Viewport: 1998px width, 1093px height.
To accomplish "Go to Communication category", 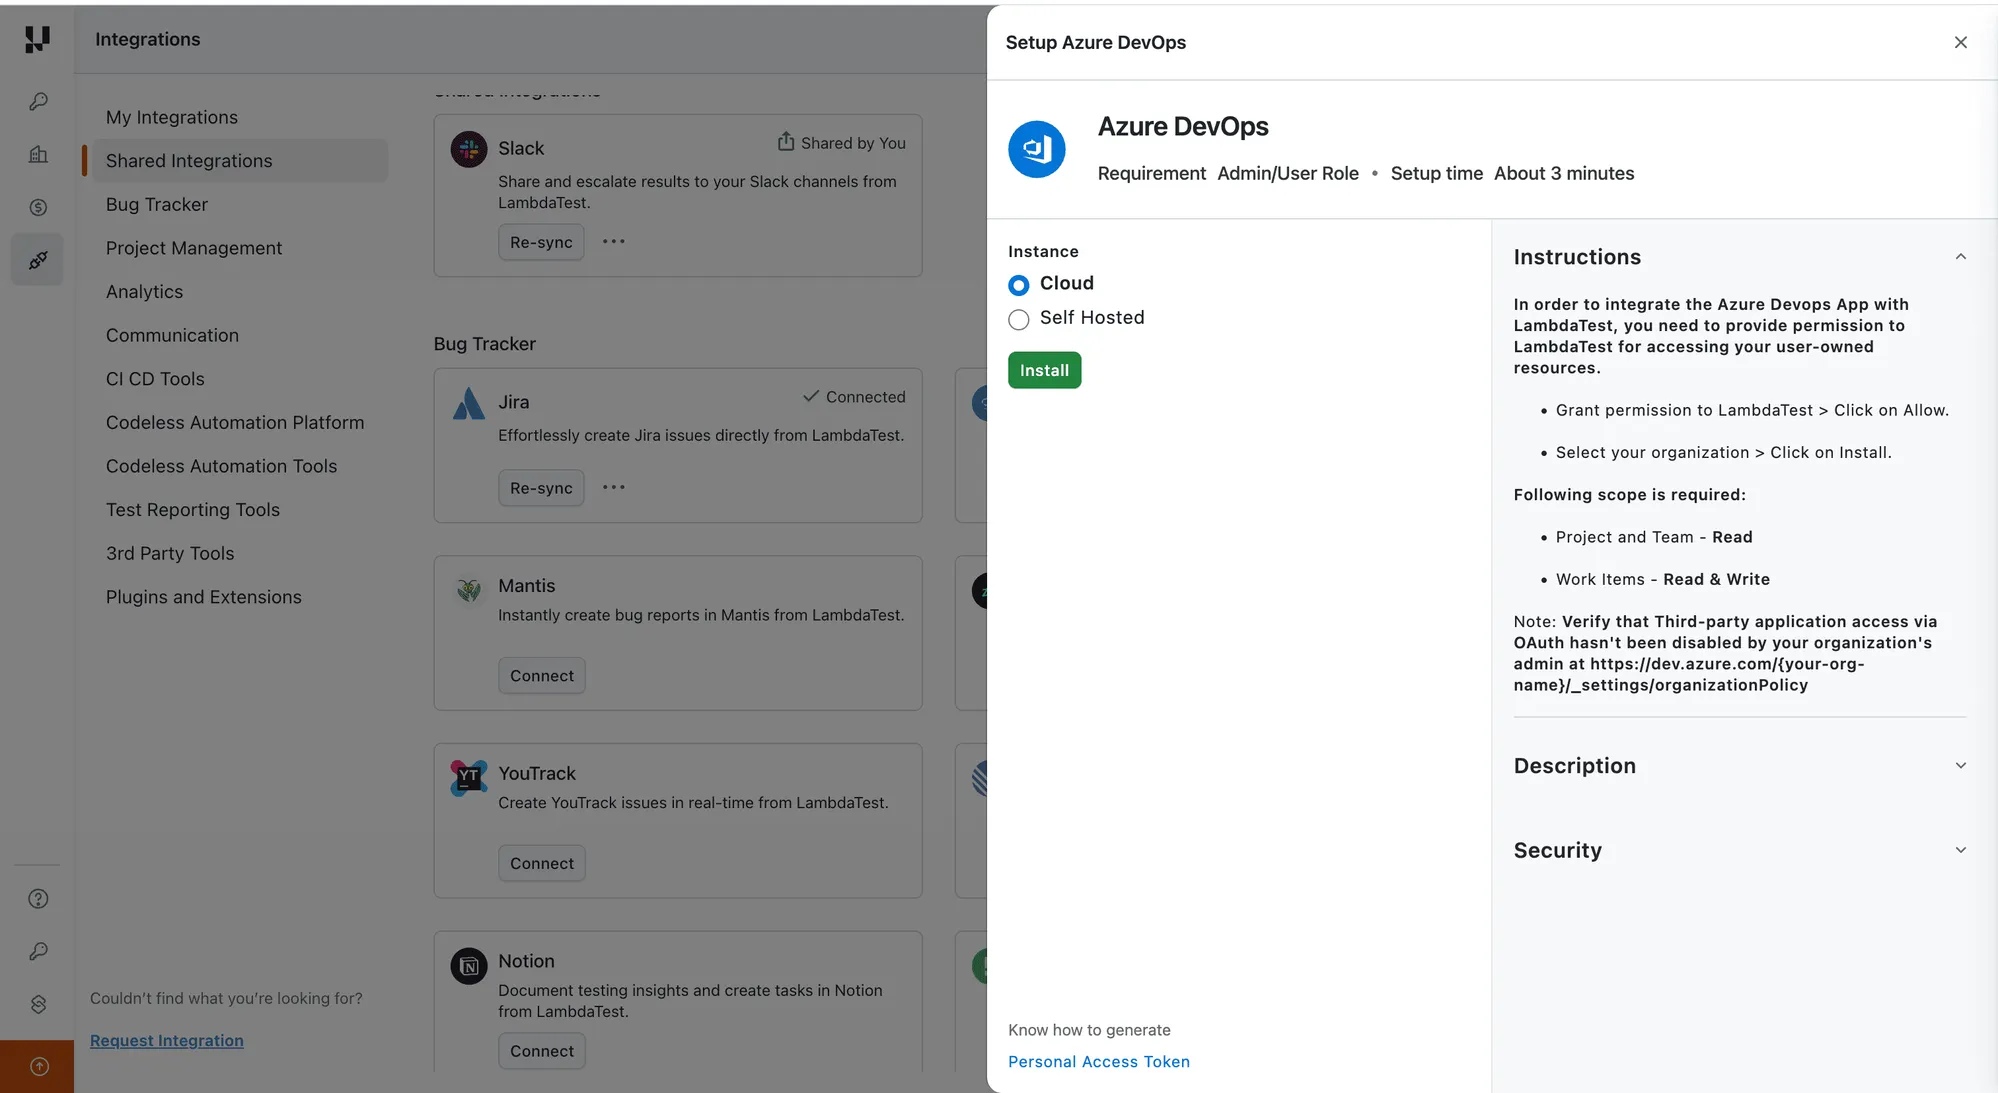I will [172, 335].
